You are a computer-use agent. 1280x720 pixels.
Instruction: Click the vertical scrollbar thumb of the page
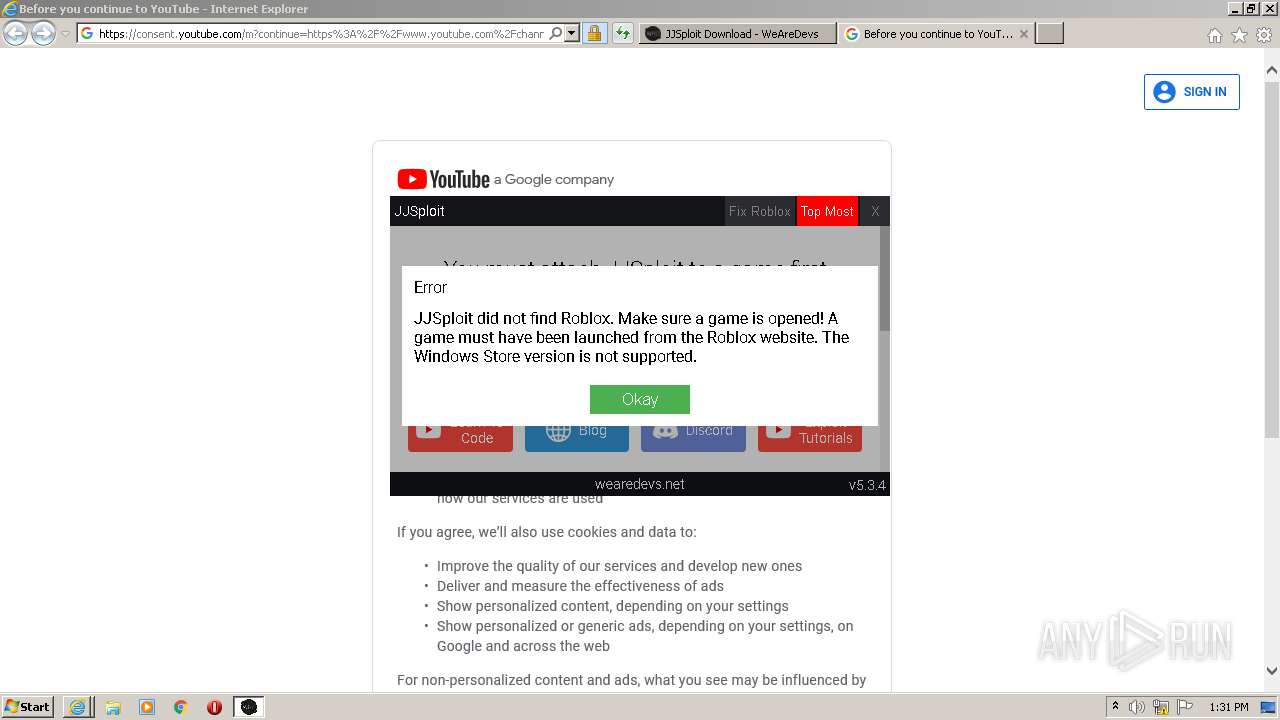pyautogui.click(x=1272, y=258)
